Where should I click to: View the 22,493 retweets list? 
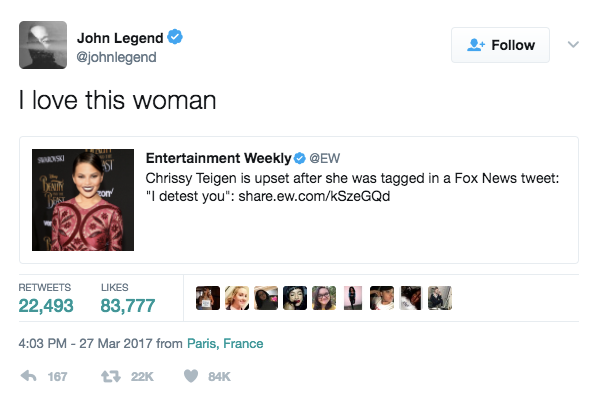[46, 306]
